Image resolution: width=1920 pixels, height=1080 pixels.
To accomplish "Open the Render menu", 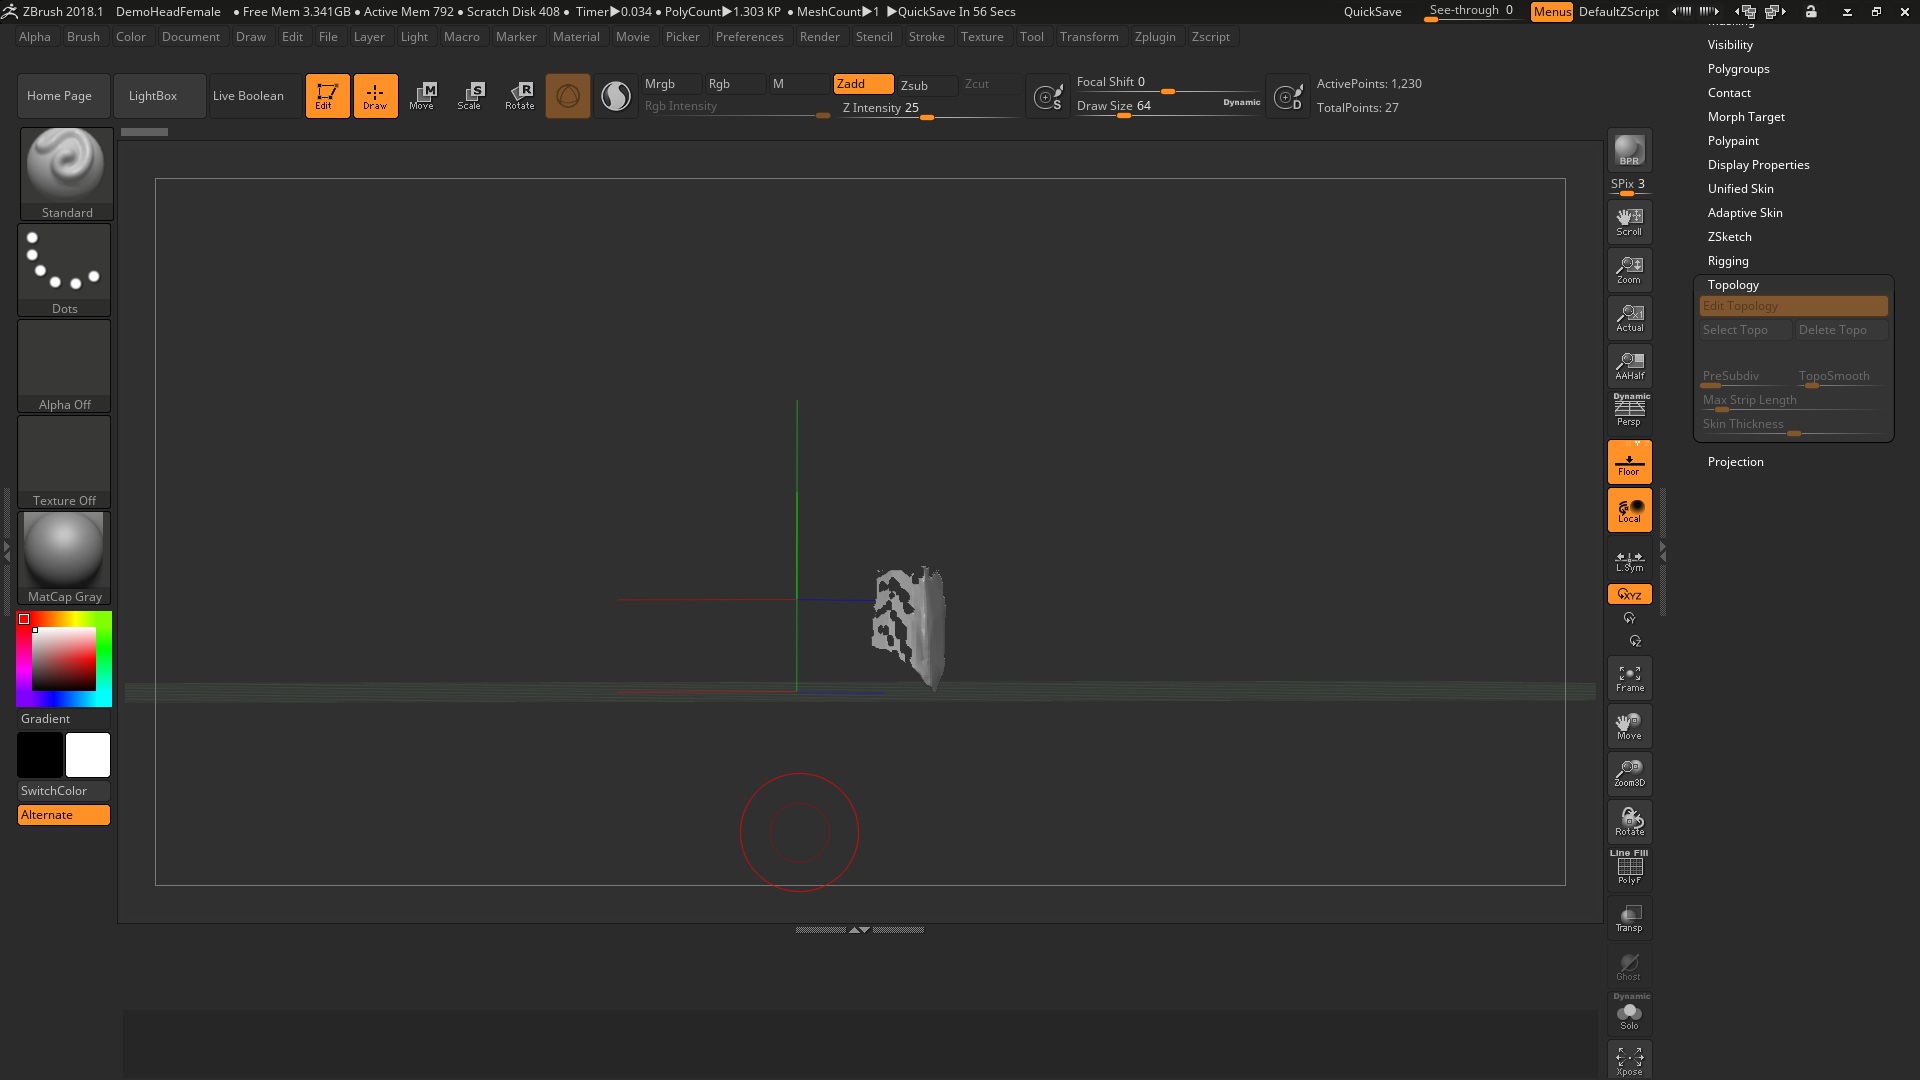I will click(819, 37).
